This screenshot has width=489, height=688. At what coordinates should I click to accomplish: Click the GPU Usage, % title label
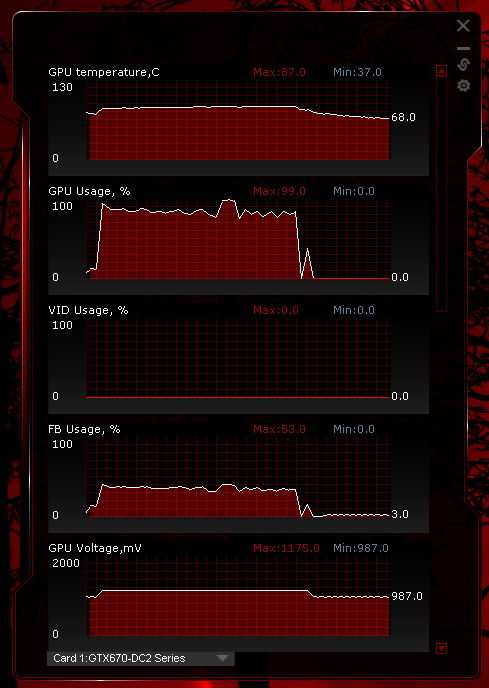(89, 191)
